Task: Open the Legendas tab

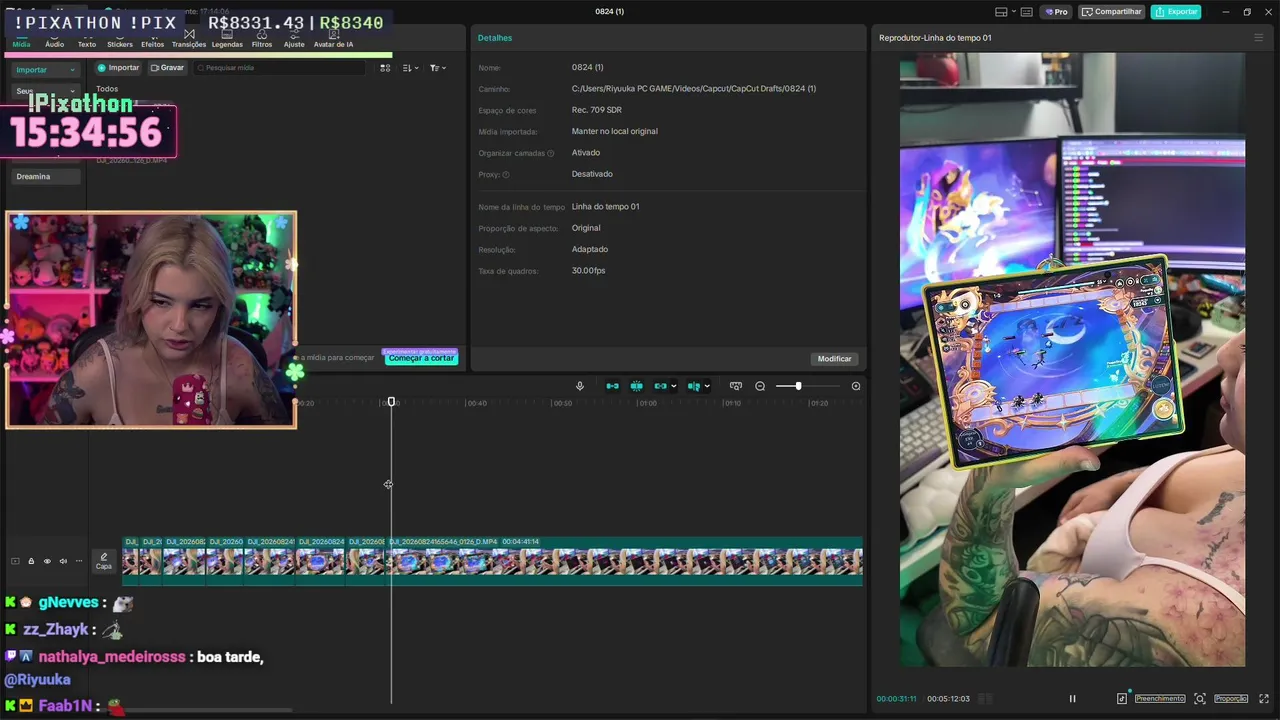Action: pos(227,39)
